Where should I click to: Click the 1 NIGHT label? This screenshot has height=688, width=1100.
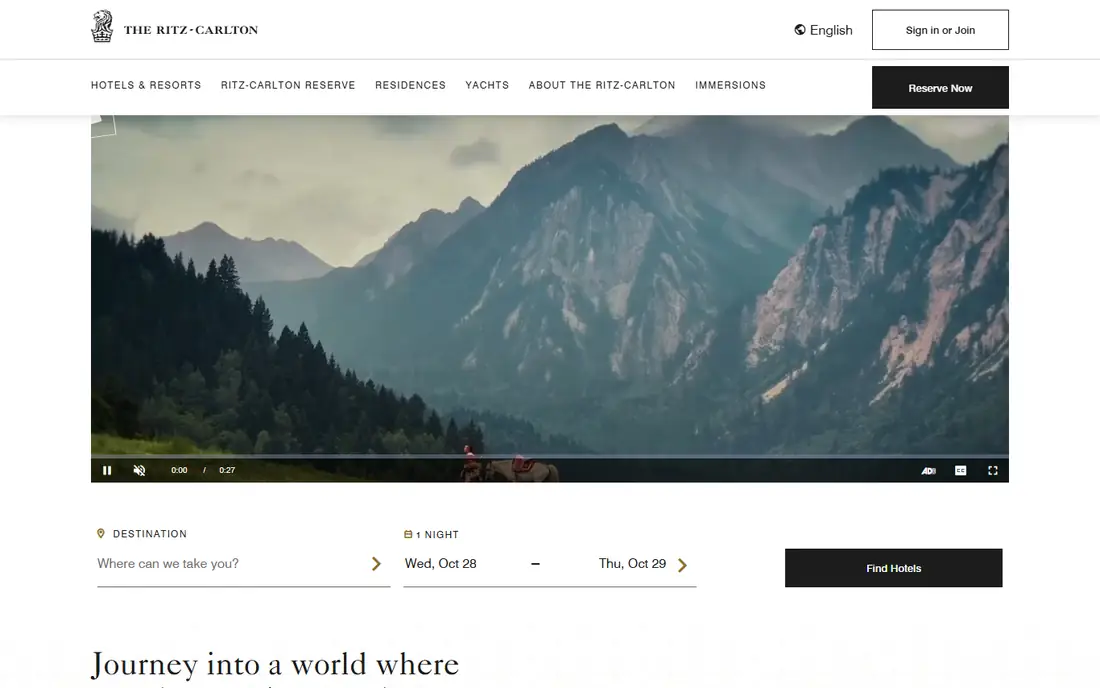437,534
